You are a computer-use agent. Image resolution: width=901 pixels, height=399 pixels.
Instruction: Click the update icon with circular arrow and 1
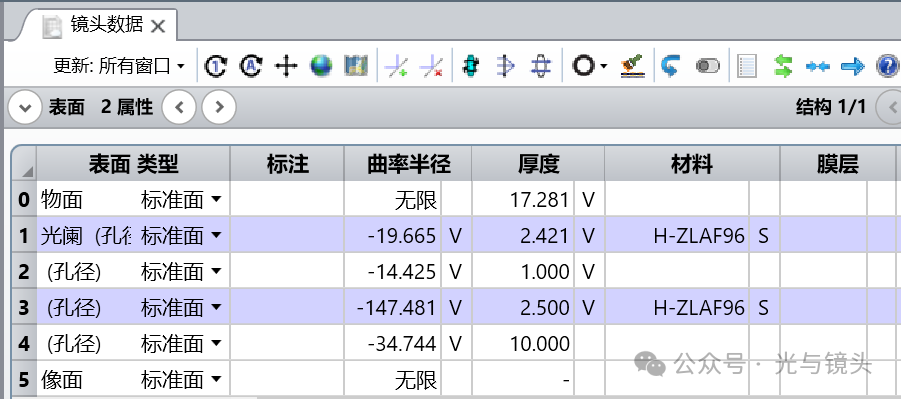[x=215, y=66]
